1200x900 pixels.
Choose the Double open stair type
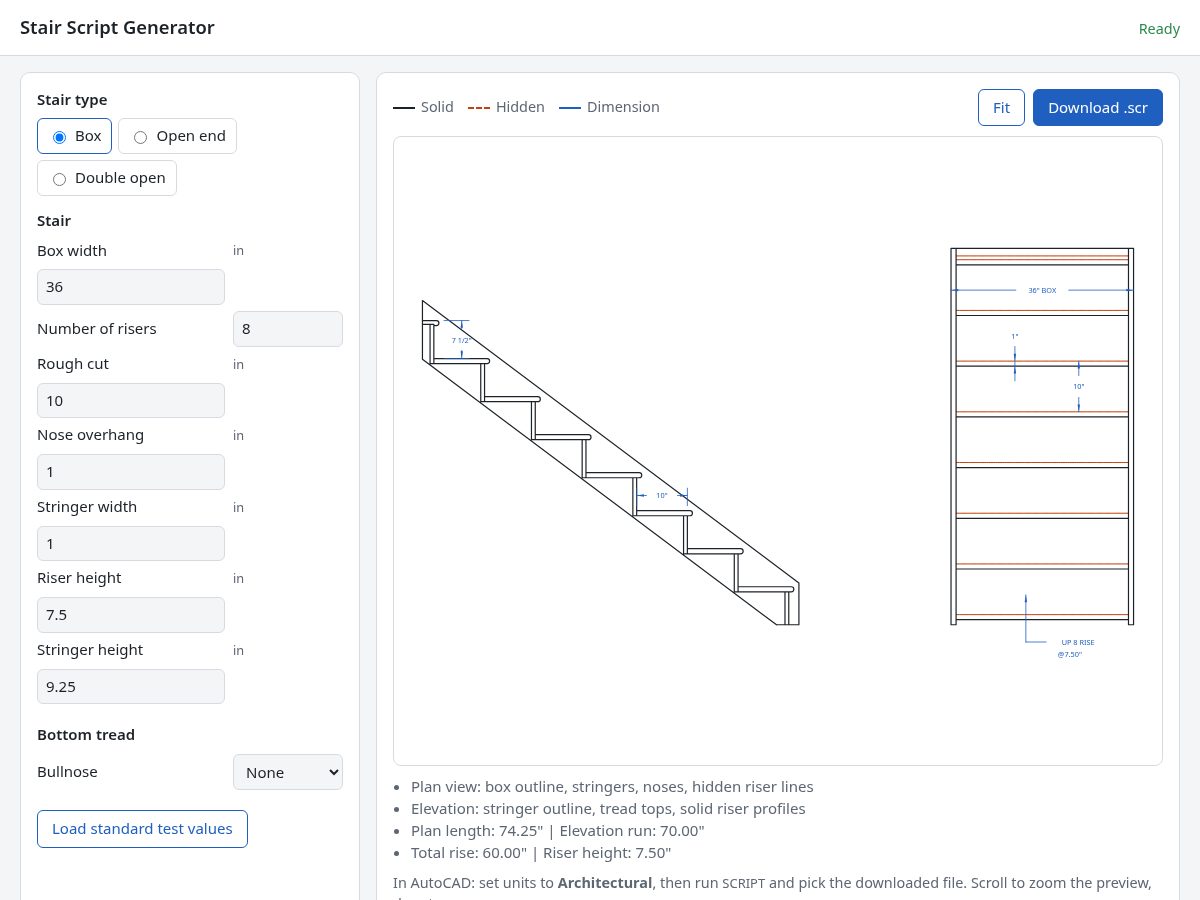pos(107,178)
